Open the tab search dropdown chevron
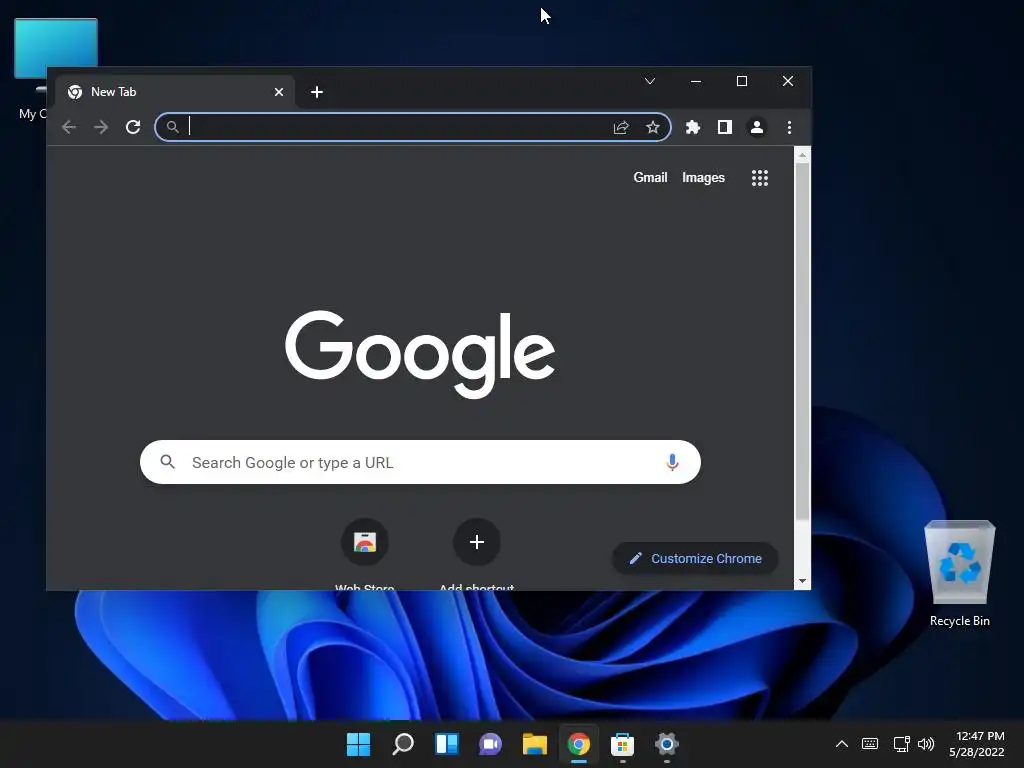Screen dimensions: 1024x768 (x=650, y=81)
